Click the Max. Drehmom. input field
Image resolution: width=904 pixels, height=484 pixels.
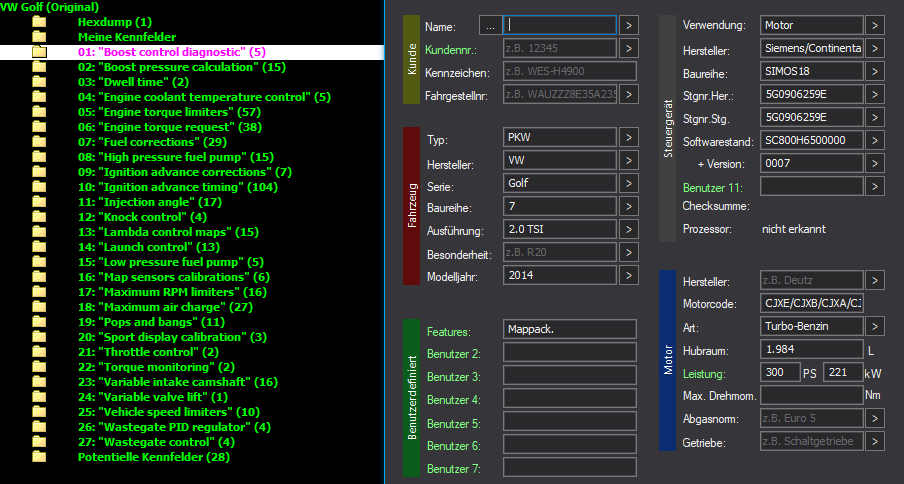coord(812,395)
